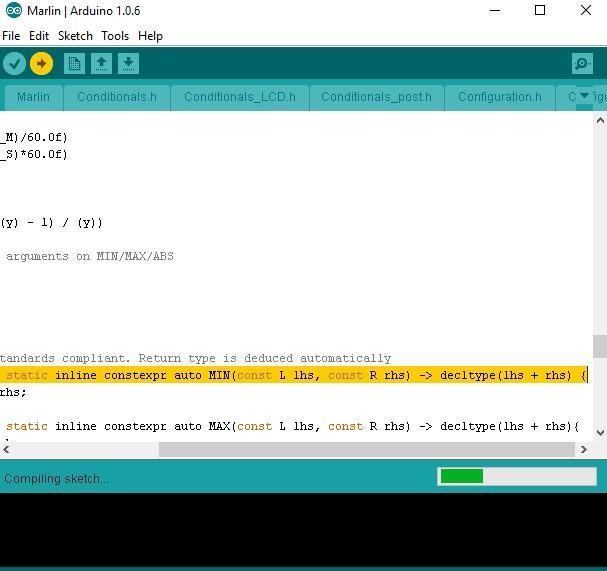607x571 pixels.
Task: Click the vertical scrollbar thumb in the editor
Action: pyautogui.click(x=599, y=346)
